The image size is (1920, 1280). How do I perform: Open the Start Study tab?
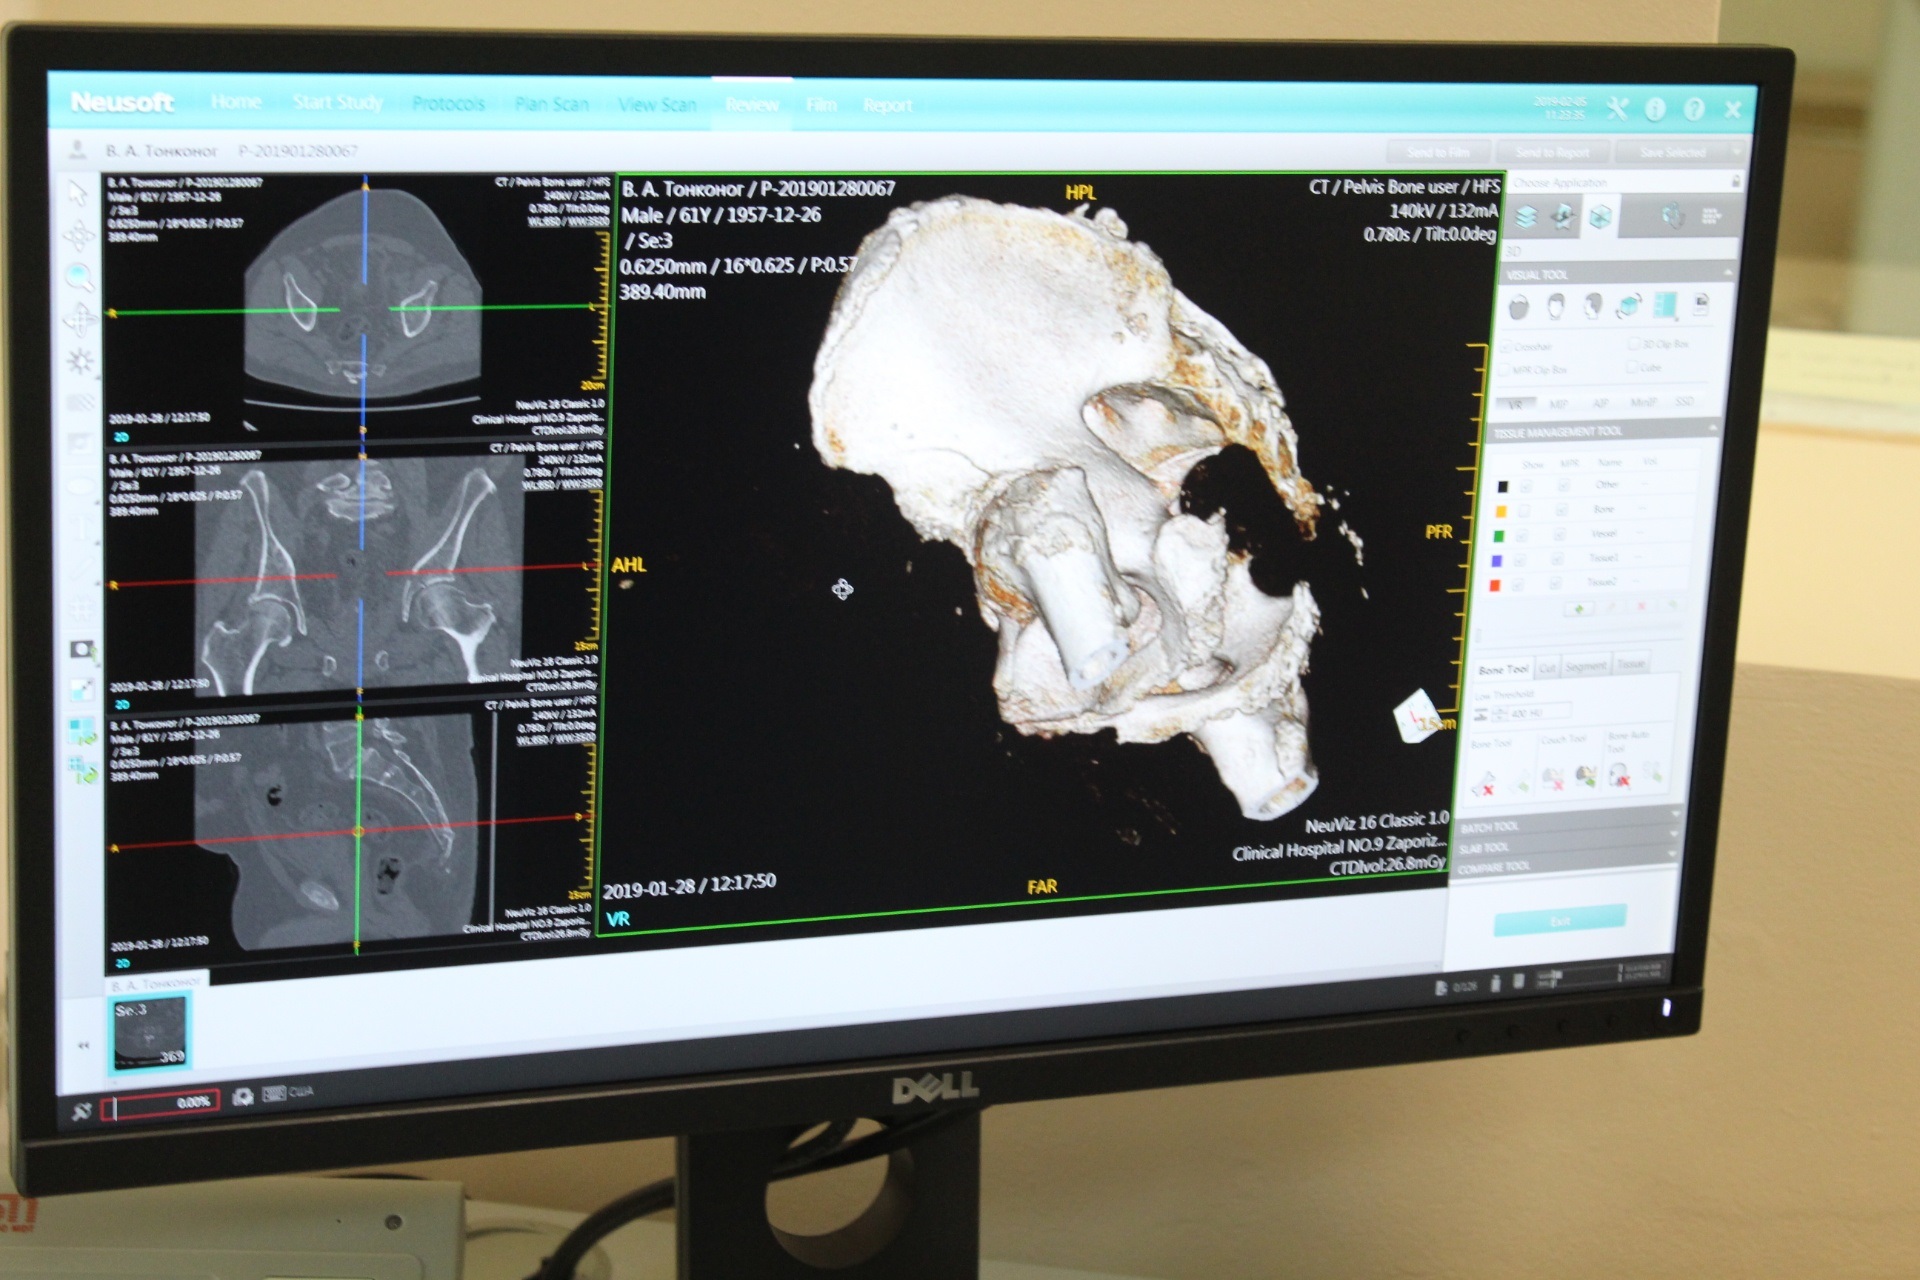point(338,102)
